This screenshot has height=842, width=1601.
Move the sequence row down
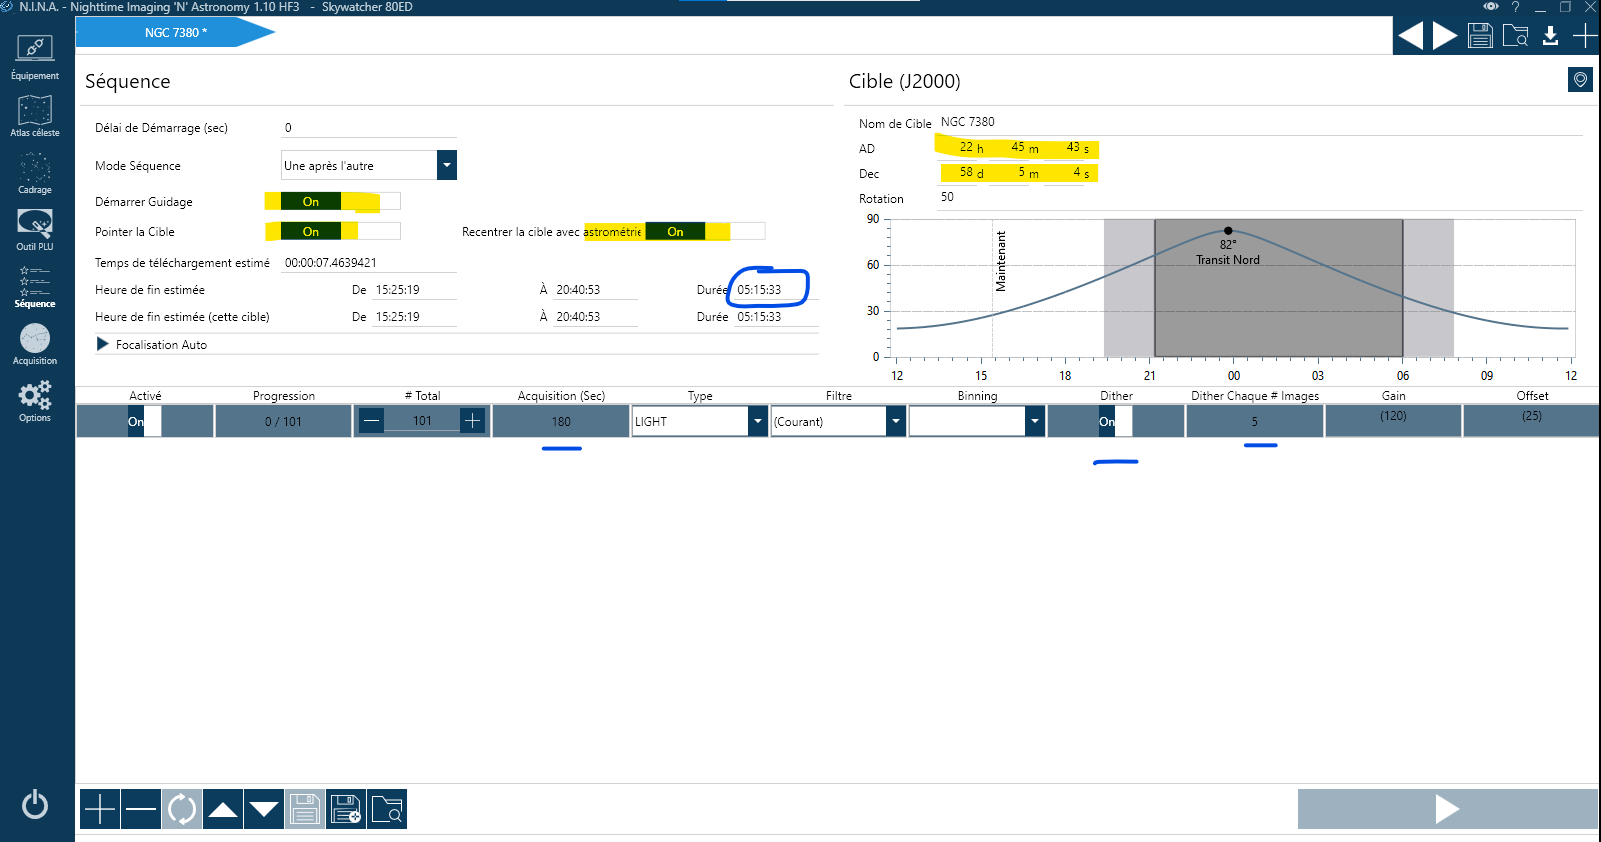pos(264,809)
